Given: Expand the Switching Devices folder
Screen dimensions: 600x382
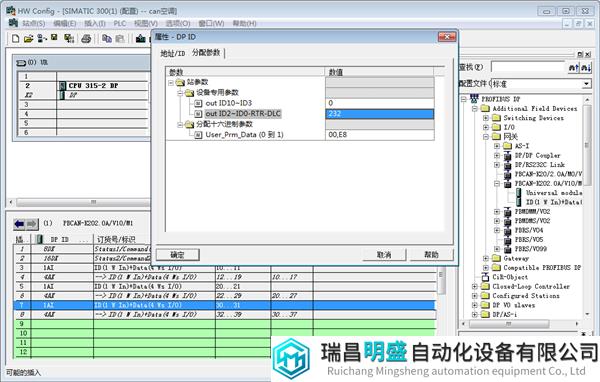Looking at the screenshot, I should pyautogui.click(x=486, y=118).
